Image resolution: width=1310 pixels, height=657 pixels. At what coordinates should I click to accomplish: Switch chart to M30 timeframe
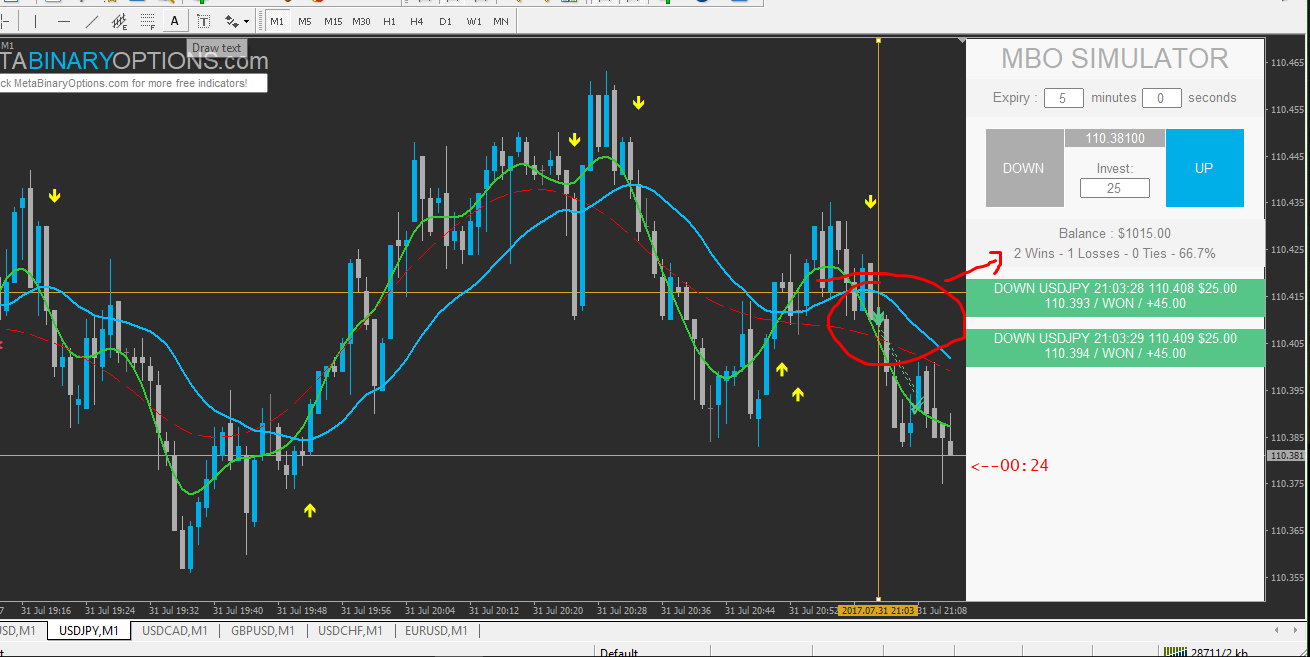pos(362,21)
